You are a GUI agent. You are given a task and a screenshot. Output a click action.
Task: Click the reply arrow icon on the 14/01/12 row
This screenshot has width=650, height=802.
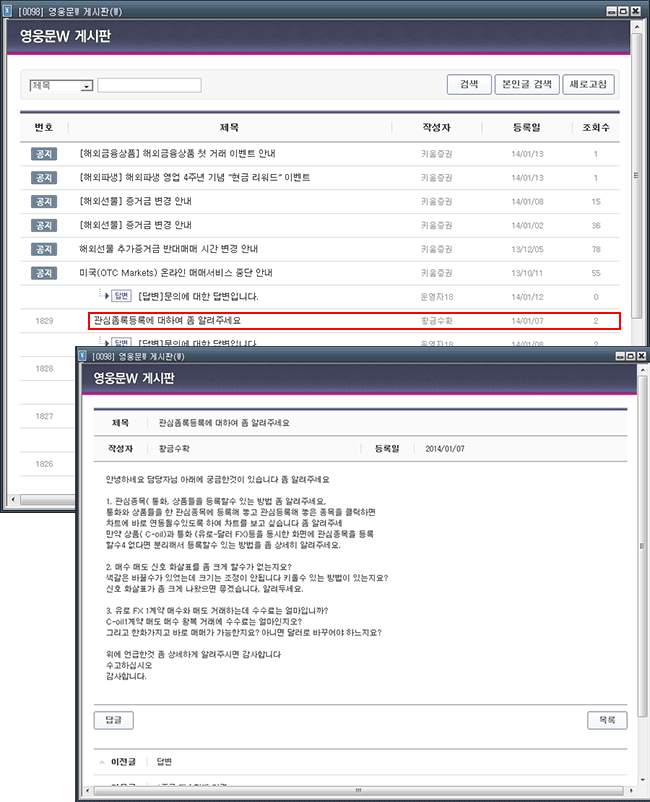tap(106, 296)
